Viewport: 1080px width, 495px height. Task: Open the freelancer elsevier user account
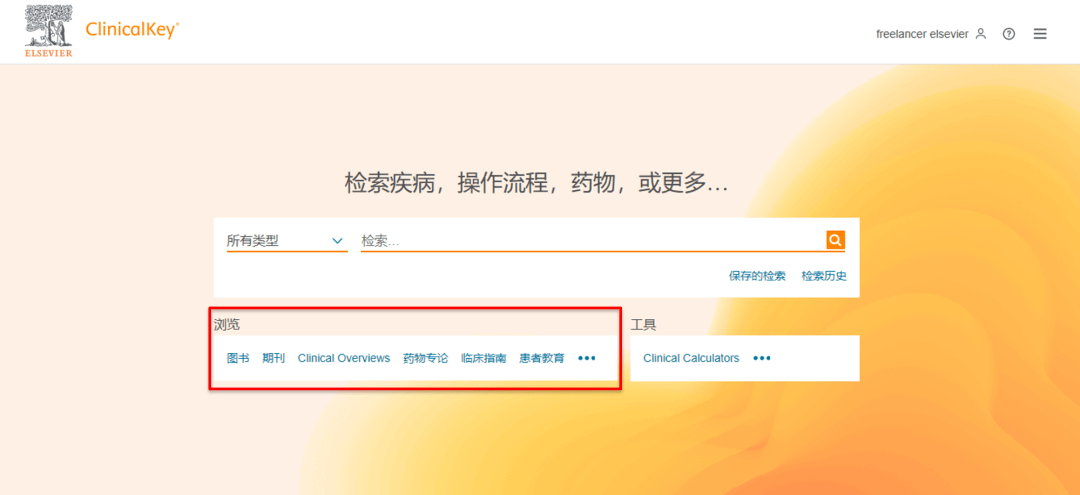931,34
